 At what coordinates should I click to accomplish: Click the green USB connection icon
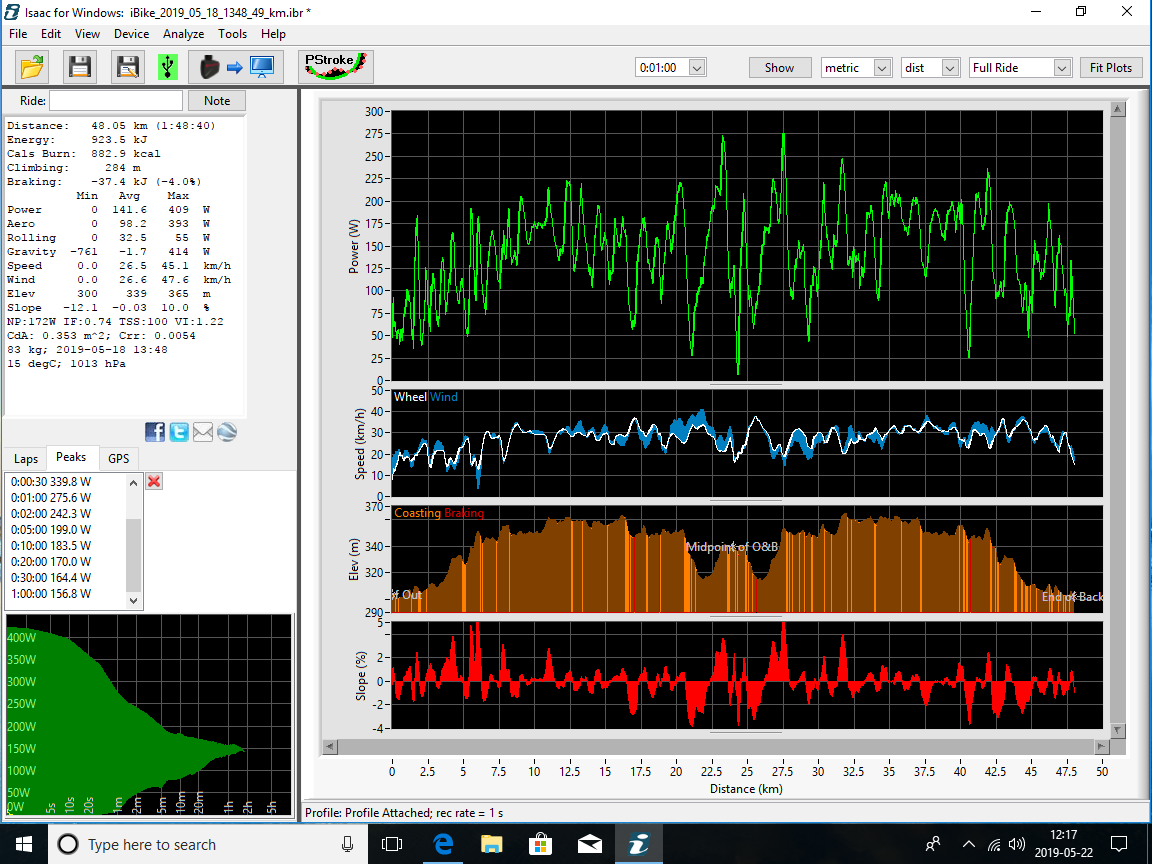(x=168, y=67)
